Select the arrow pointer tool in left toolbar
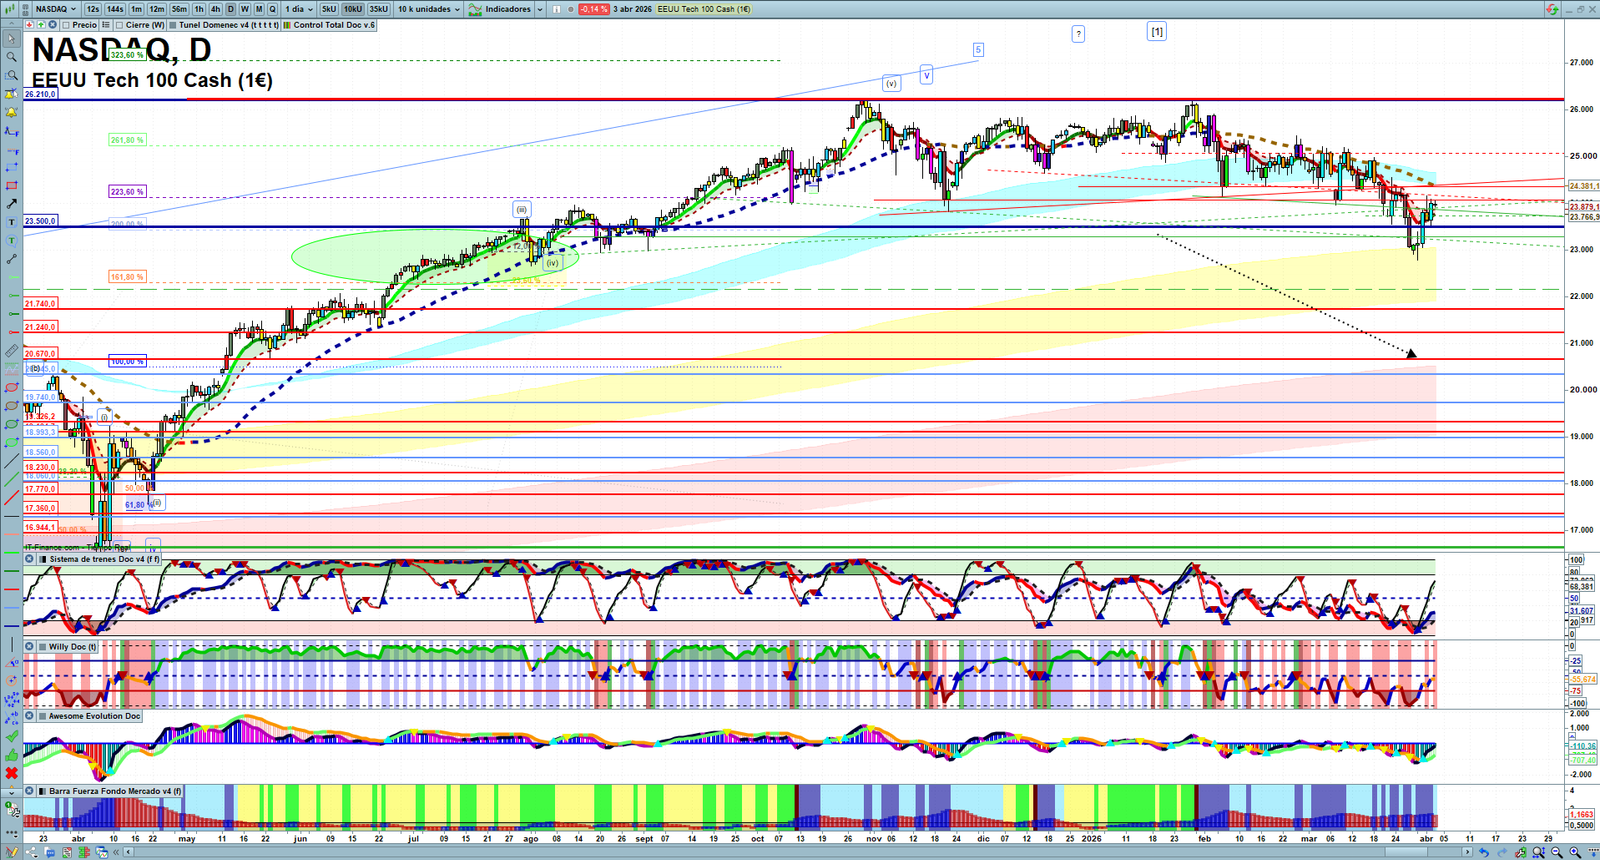Screen dimensions: 1600x860 tap(11, 39)
